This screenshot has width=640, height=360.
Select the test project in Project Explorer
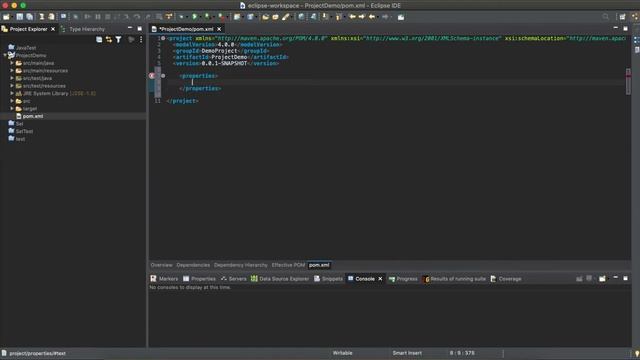coord(20,139)
